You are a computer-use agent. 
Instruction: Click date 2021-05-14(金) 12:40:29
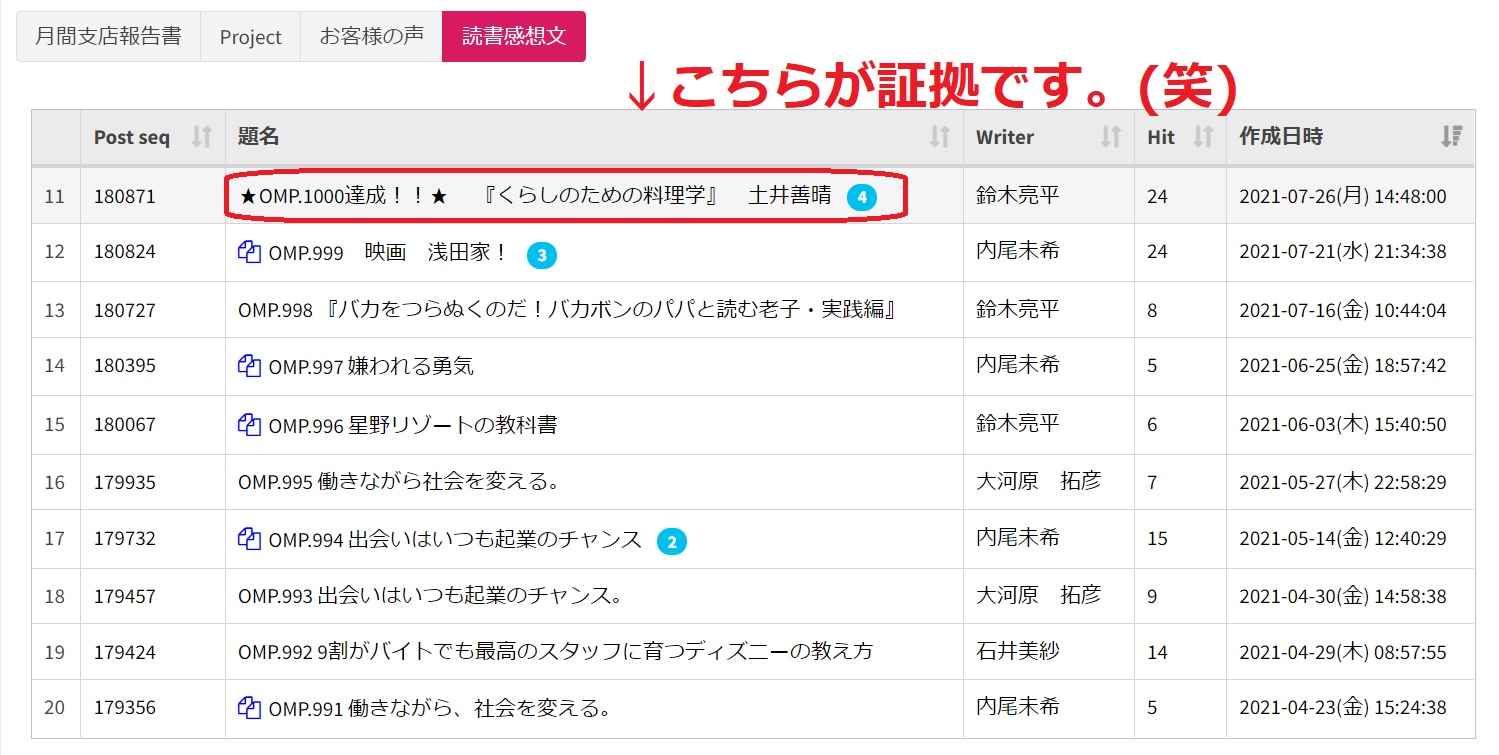click(1343, 540)
